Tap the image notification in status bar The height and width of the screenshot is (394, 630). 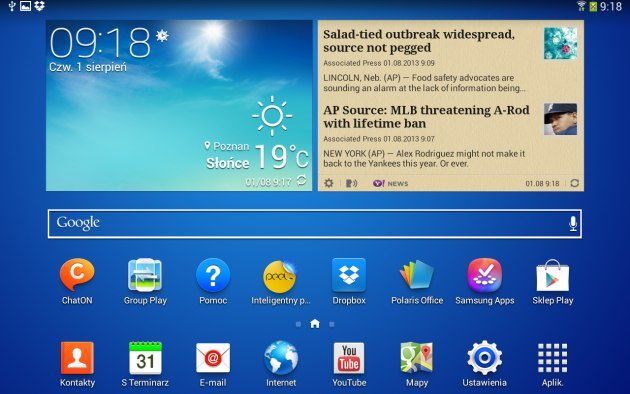coord(25,6)
